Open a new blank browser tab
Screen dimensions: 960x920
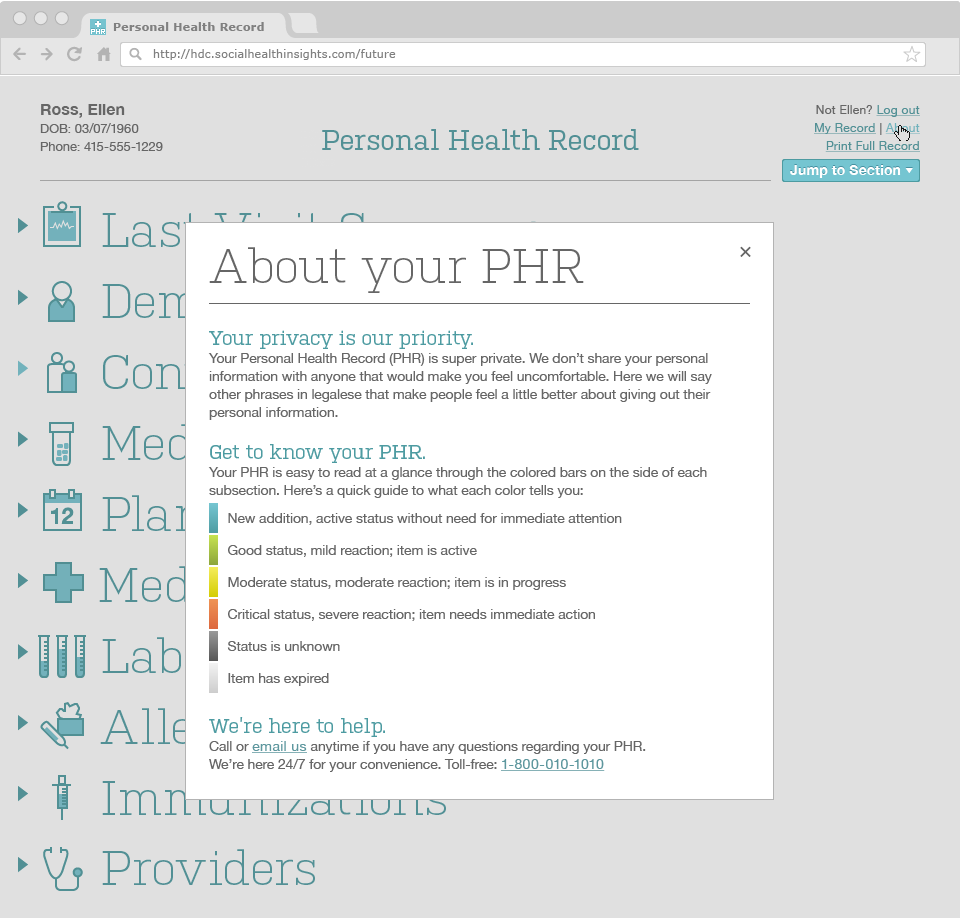[303, 23]
